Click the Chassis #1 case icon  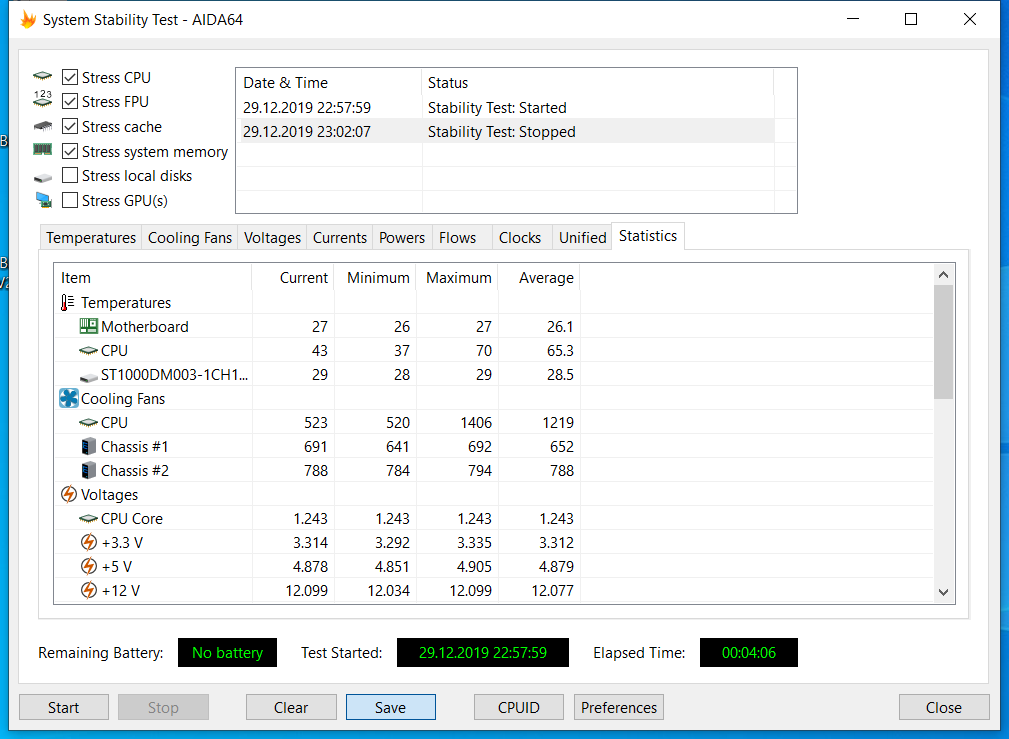point(89,447)
